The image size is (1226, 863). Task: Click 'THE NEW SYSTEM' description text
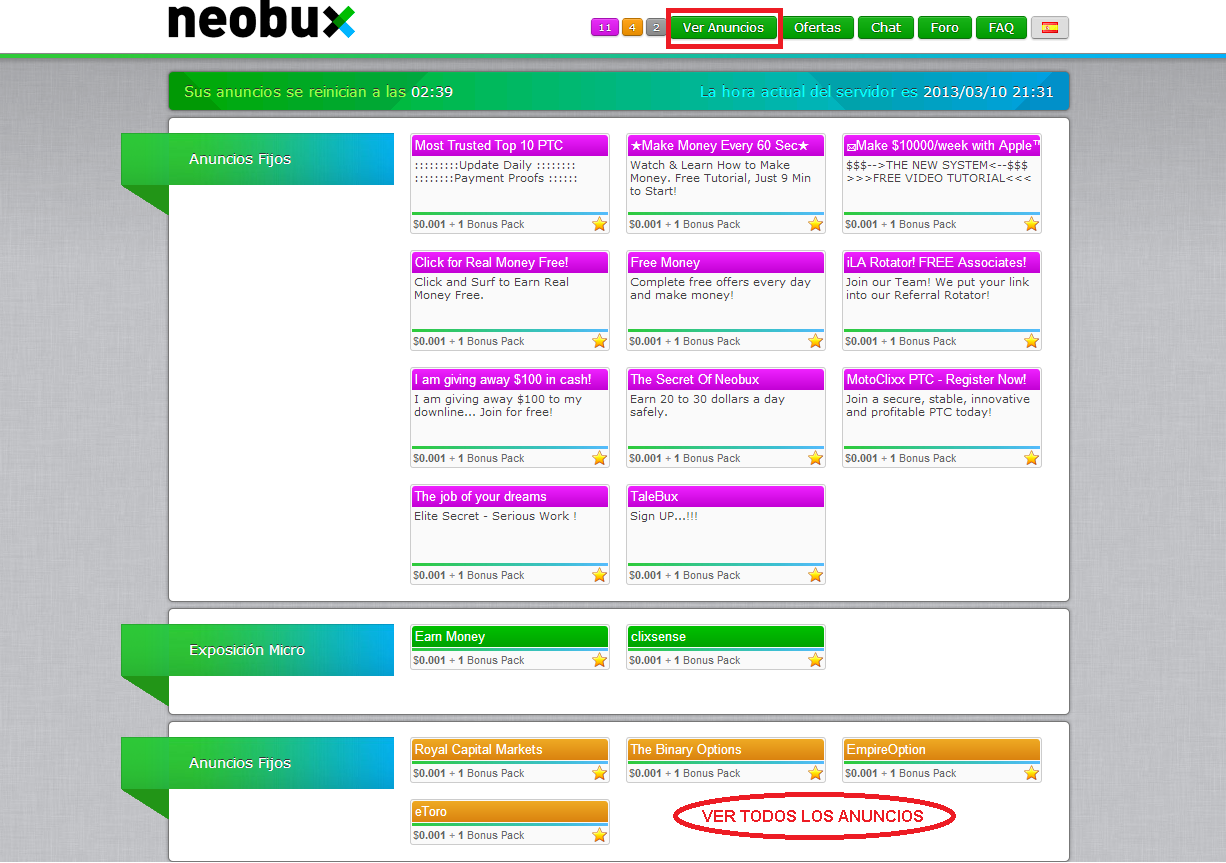[938, 165]
